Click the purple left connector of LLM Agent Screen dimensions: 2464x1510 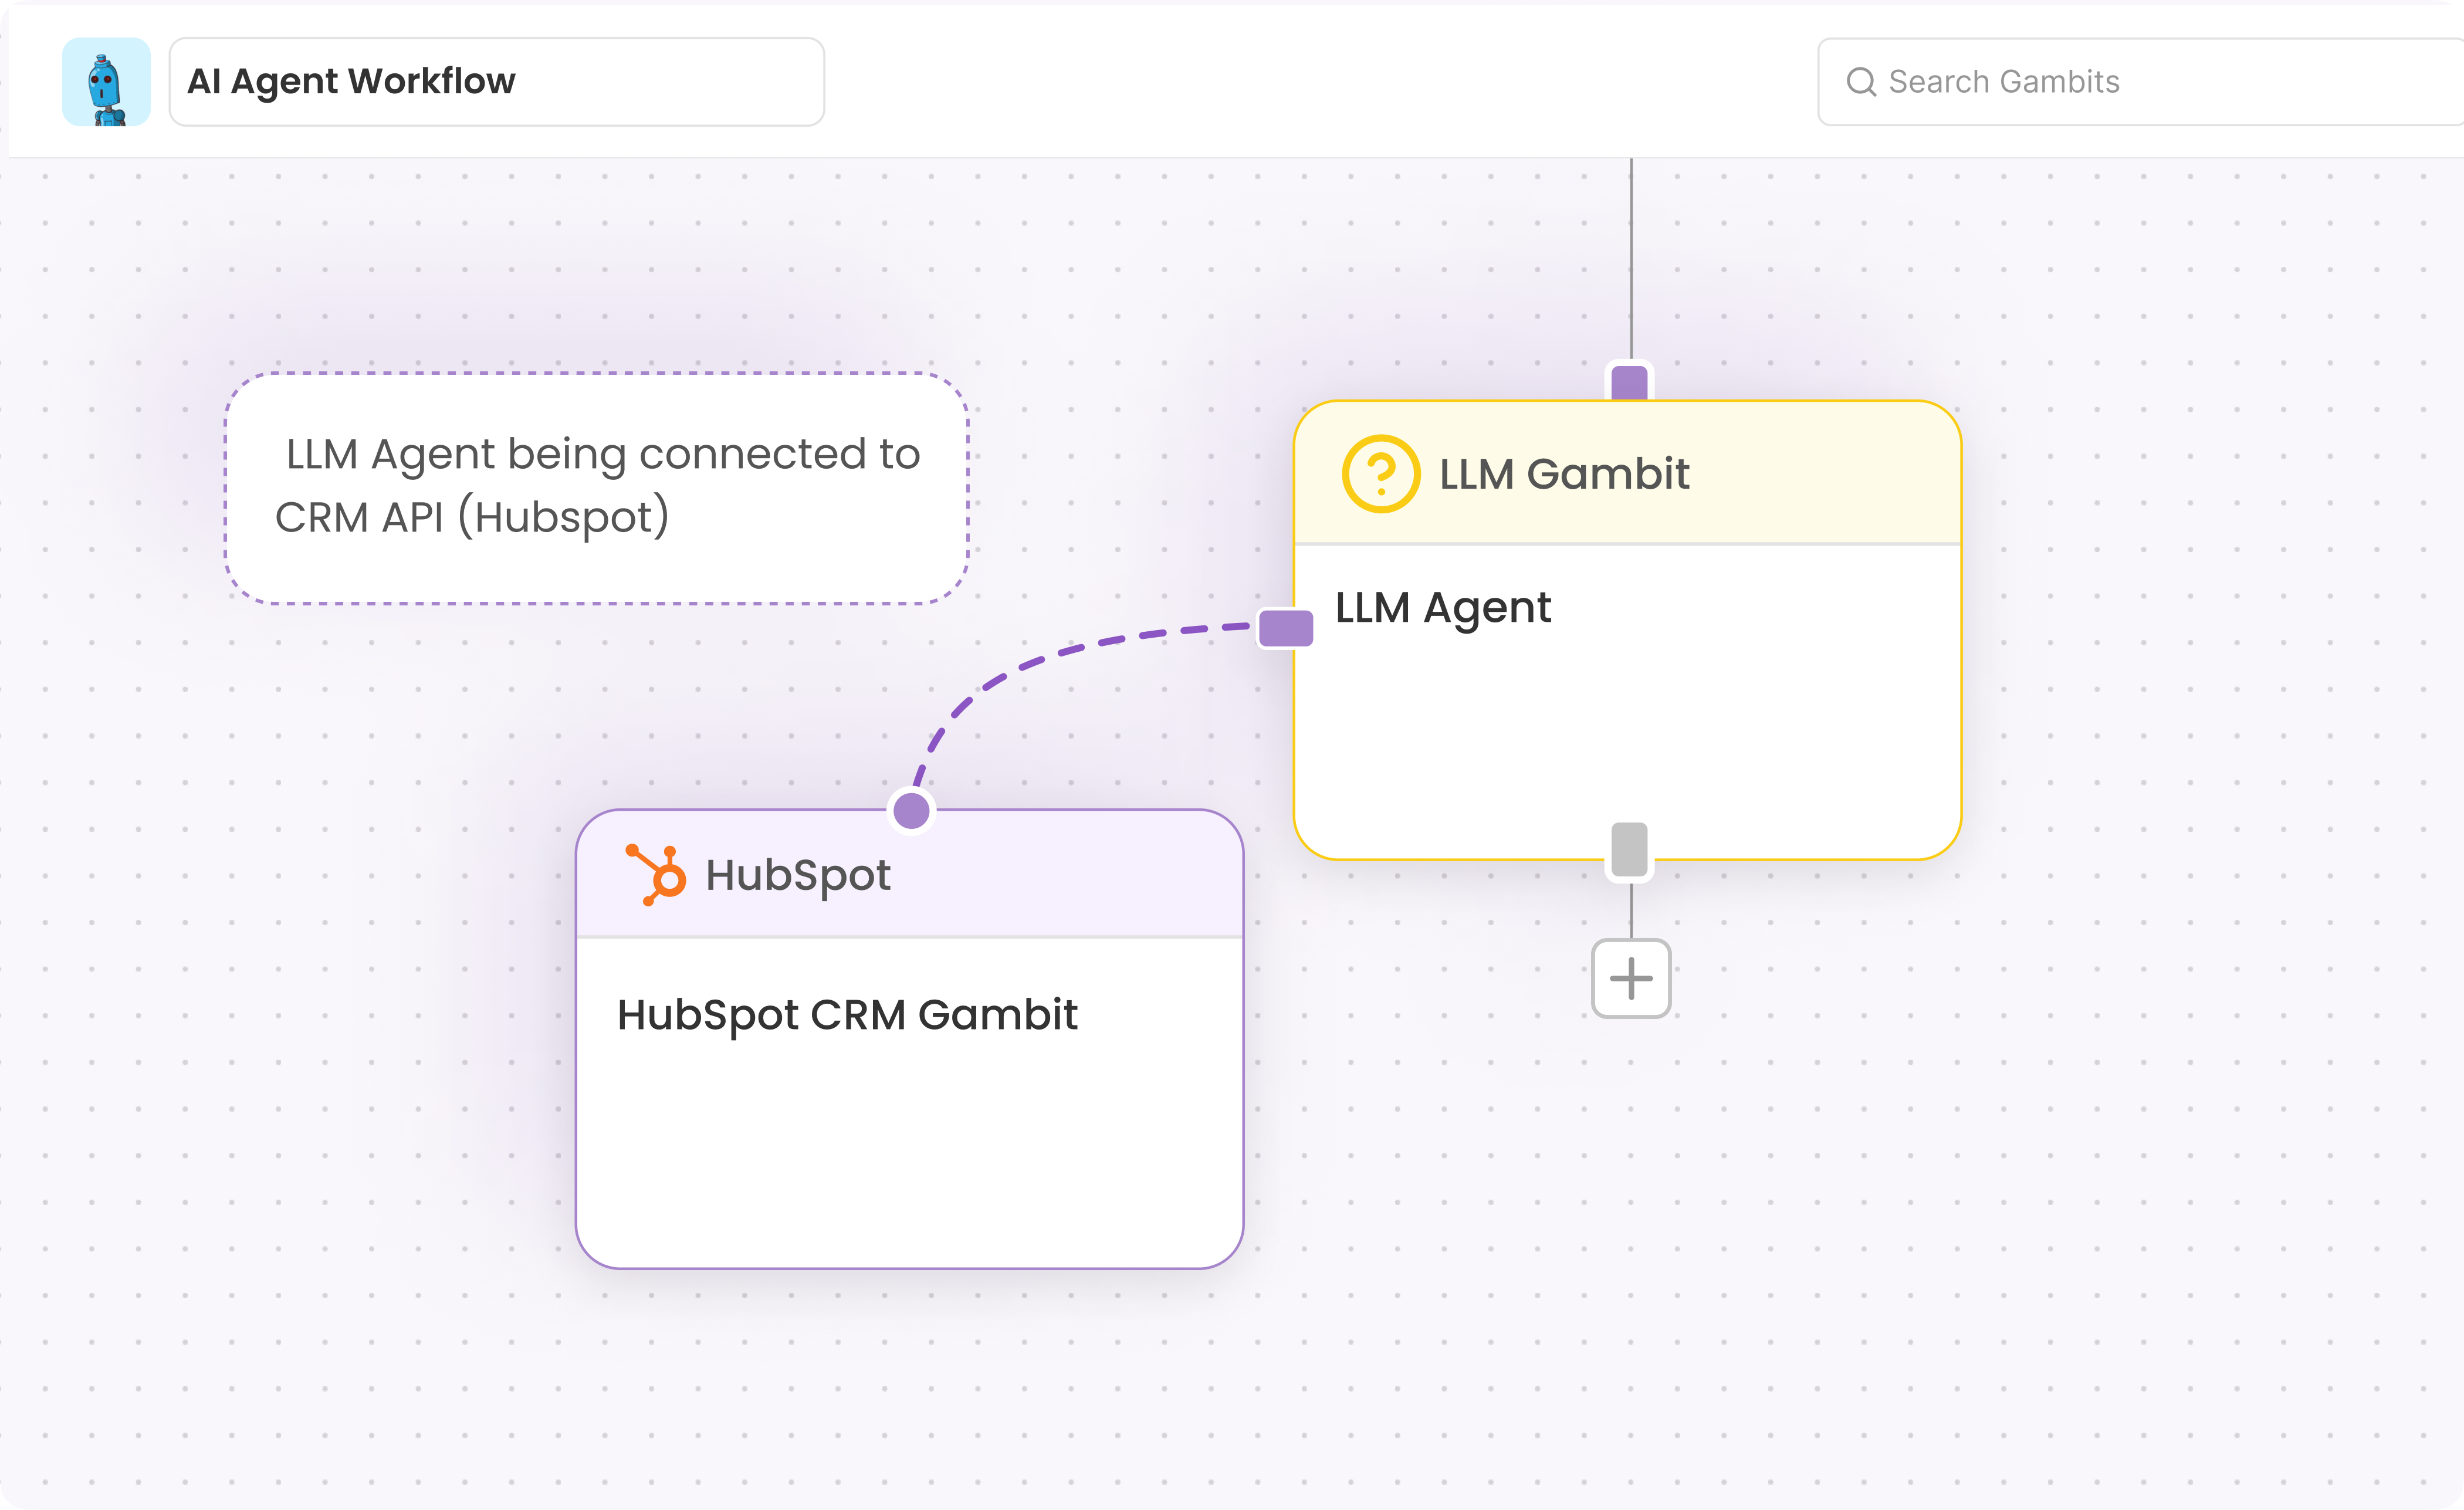tap(1286, 628)
